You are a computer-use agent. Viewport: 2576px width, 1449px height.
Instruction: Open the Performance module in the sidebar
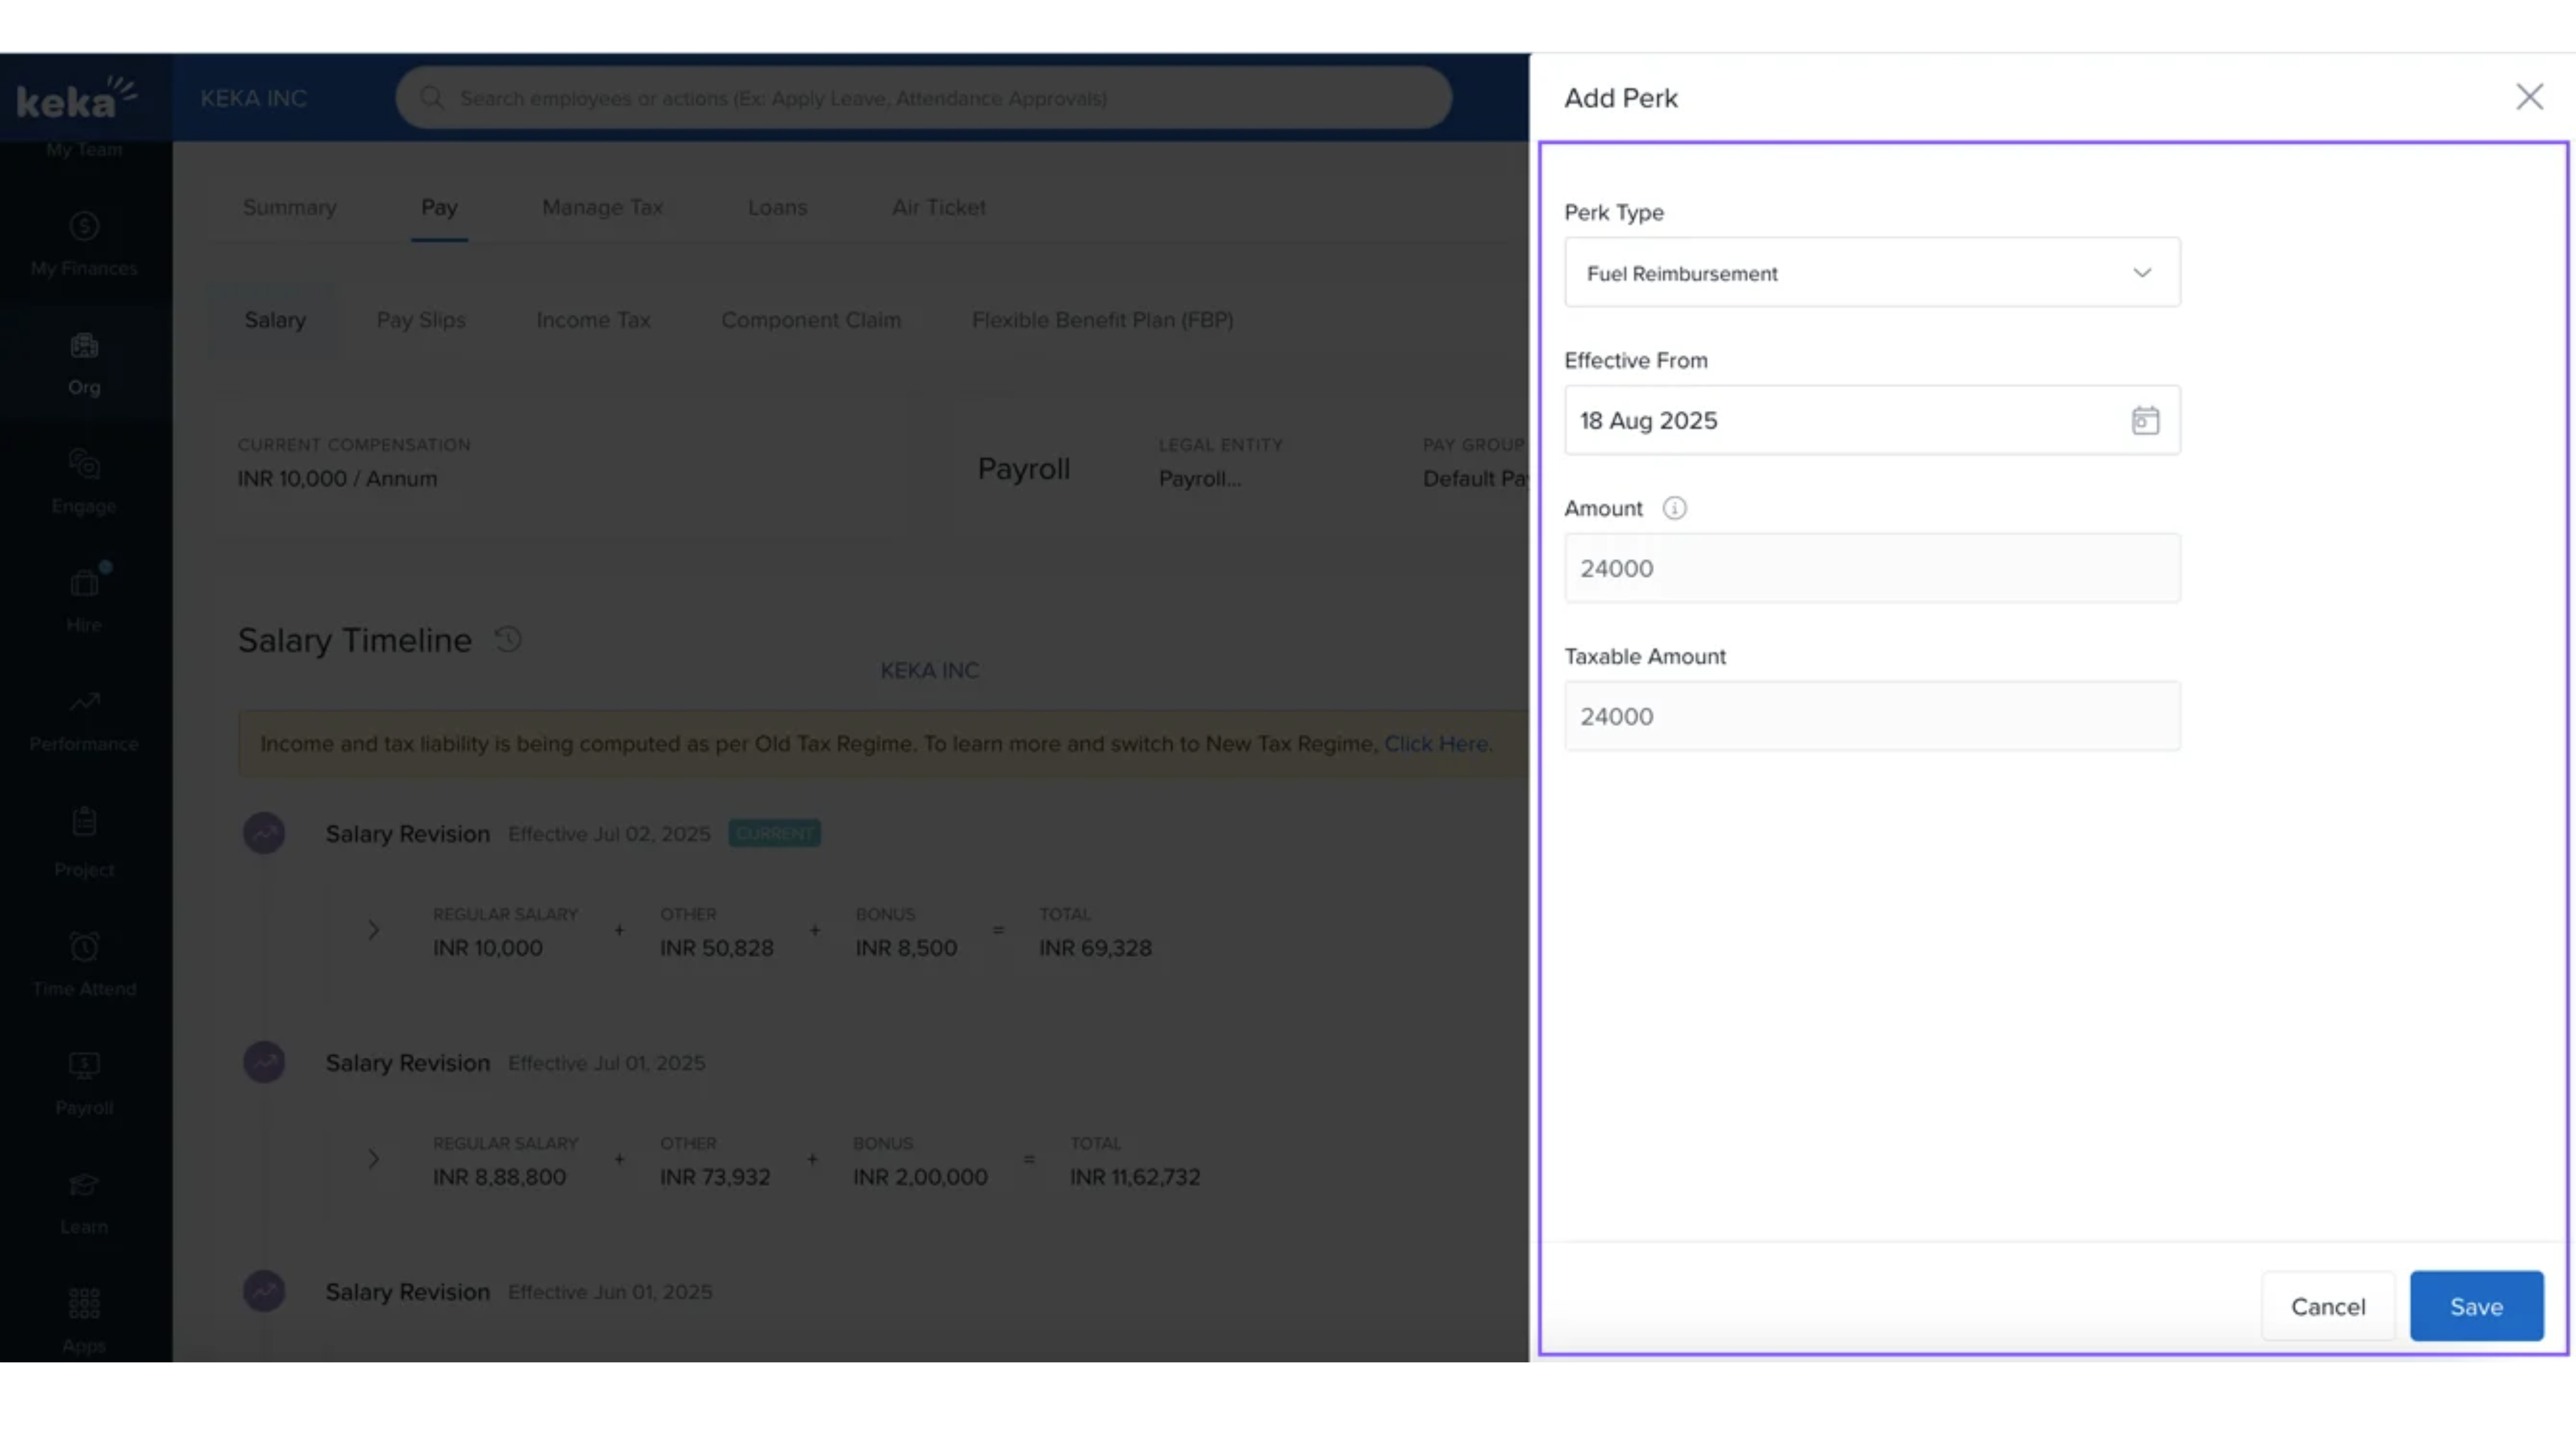pyautogui.click(x=84, y=720)
